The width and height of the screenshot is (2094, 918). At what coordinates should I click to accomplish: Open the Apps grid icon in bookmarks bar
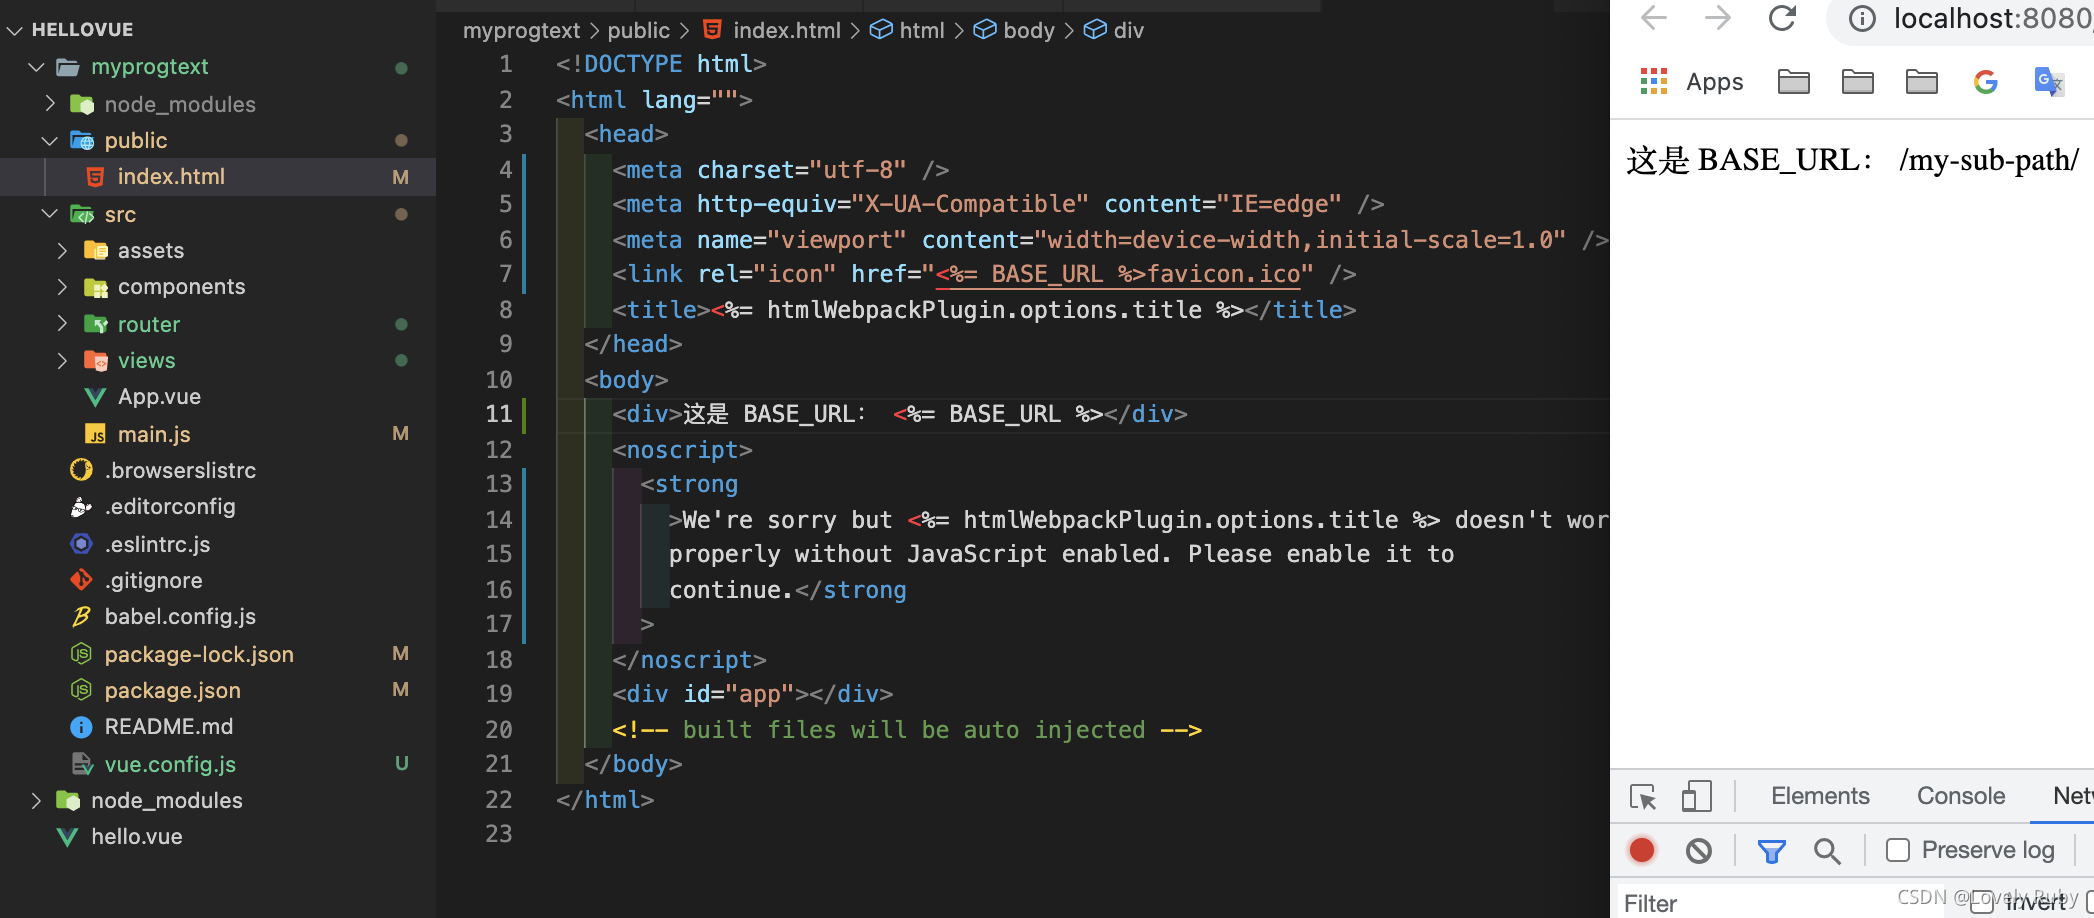(1654, 81)
